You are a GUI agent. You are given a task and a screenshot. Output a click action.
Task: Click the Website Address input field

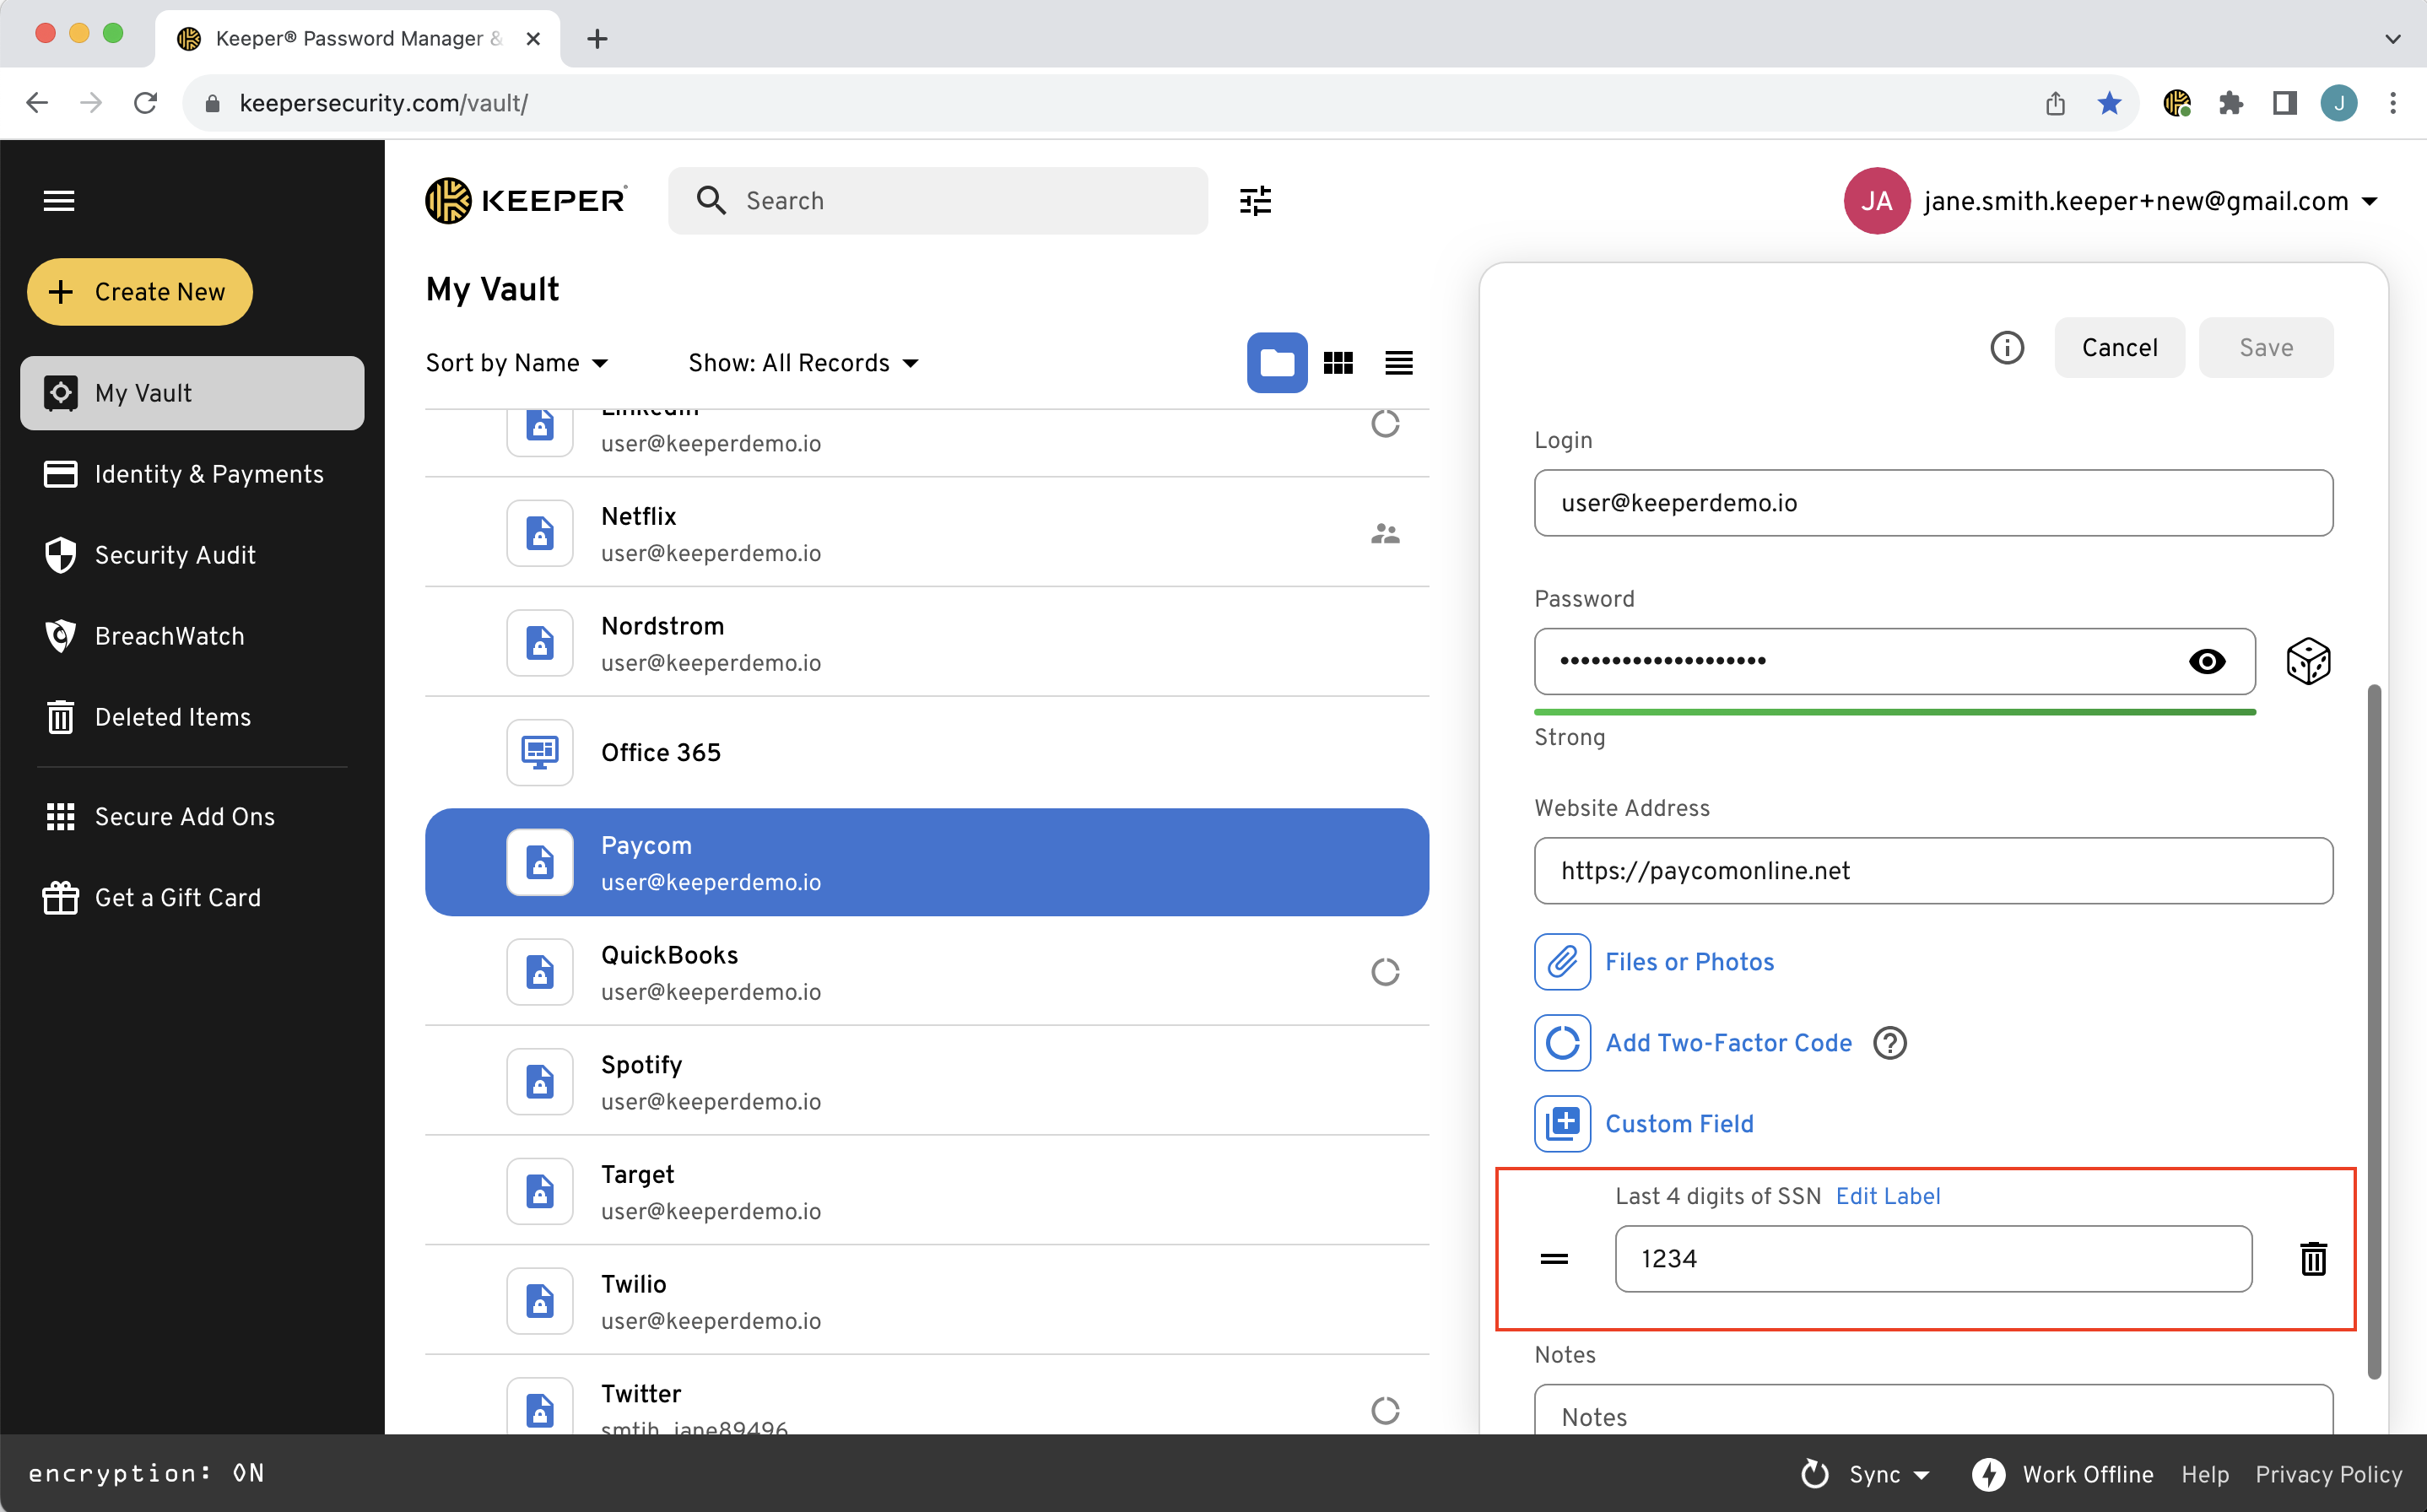(1932, 871)
